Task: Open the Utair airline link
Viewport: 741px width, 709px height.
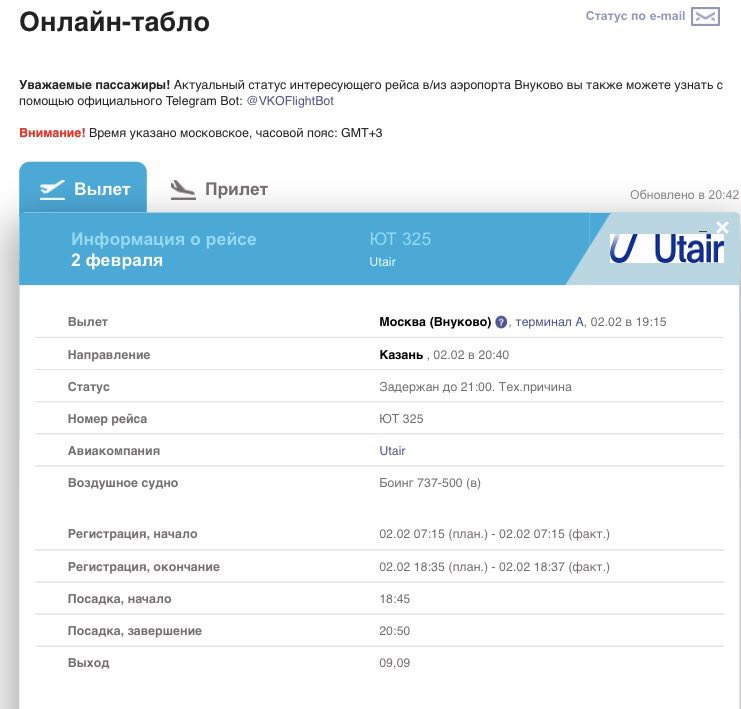Action: (x=392, y=450)
